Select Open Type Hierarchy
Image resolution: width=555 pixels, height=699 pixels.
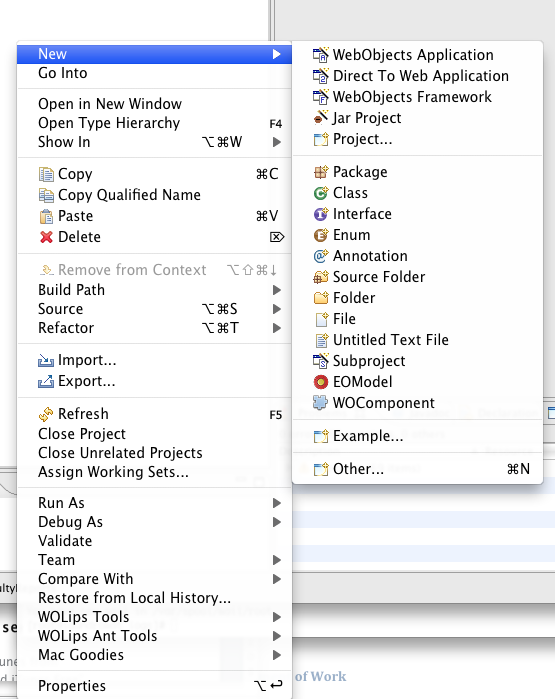[154, 123]
